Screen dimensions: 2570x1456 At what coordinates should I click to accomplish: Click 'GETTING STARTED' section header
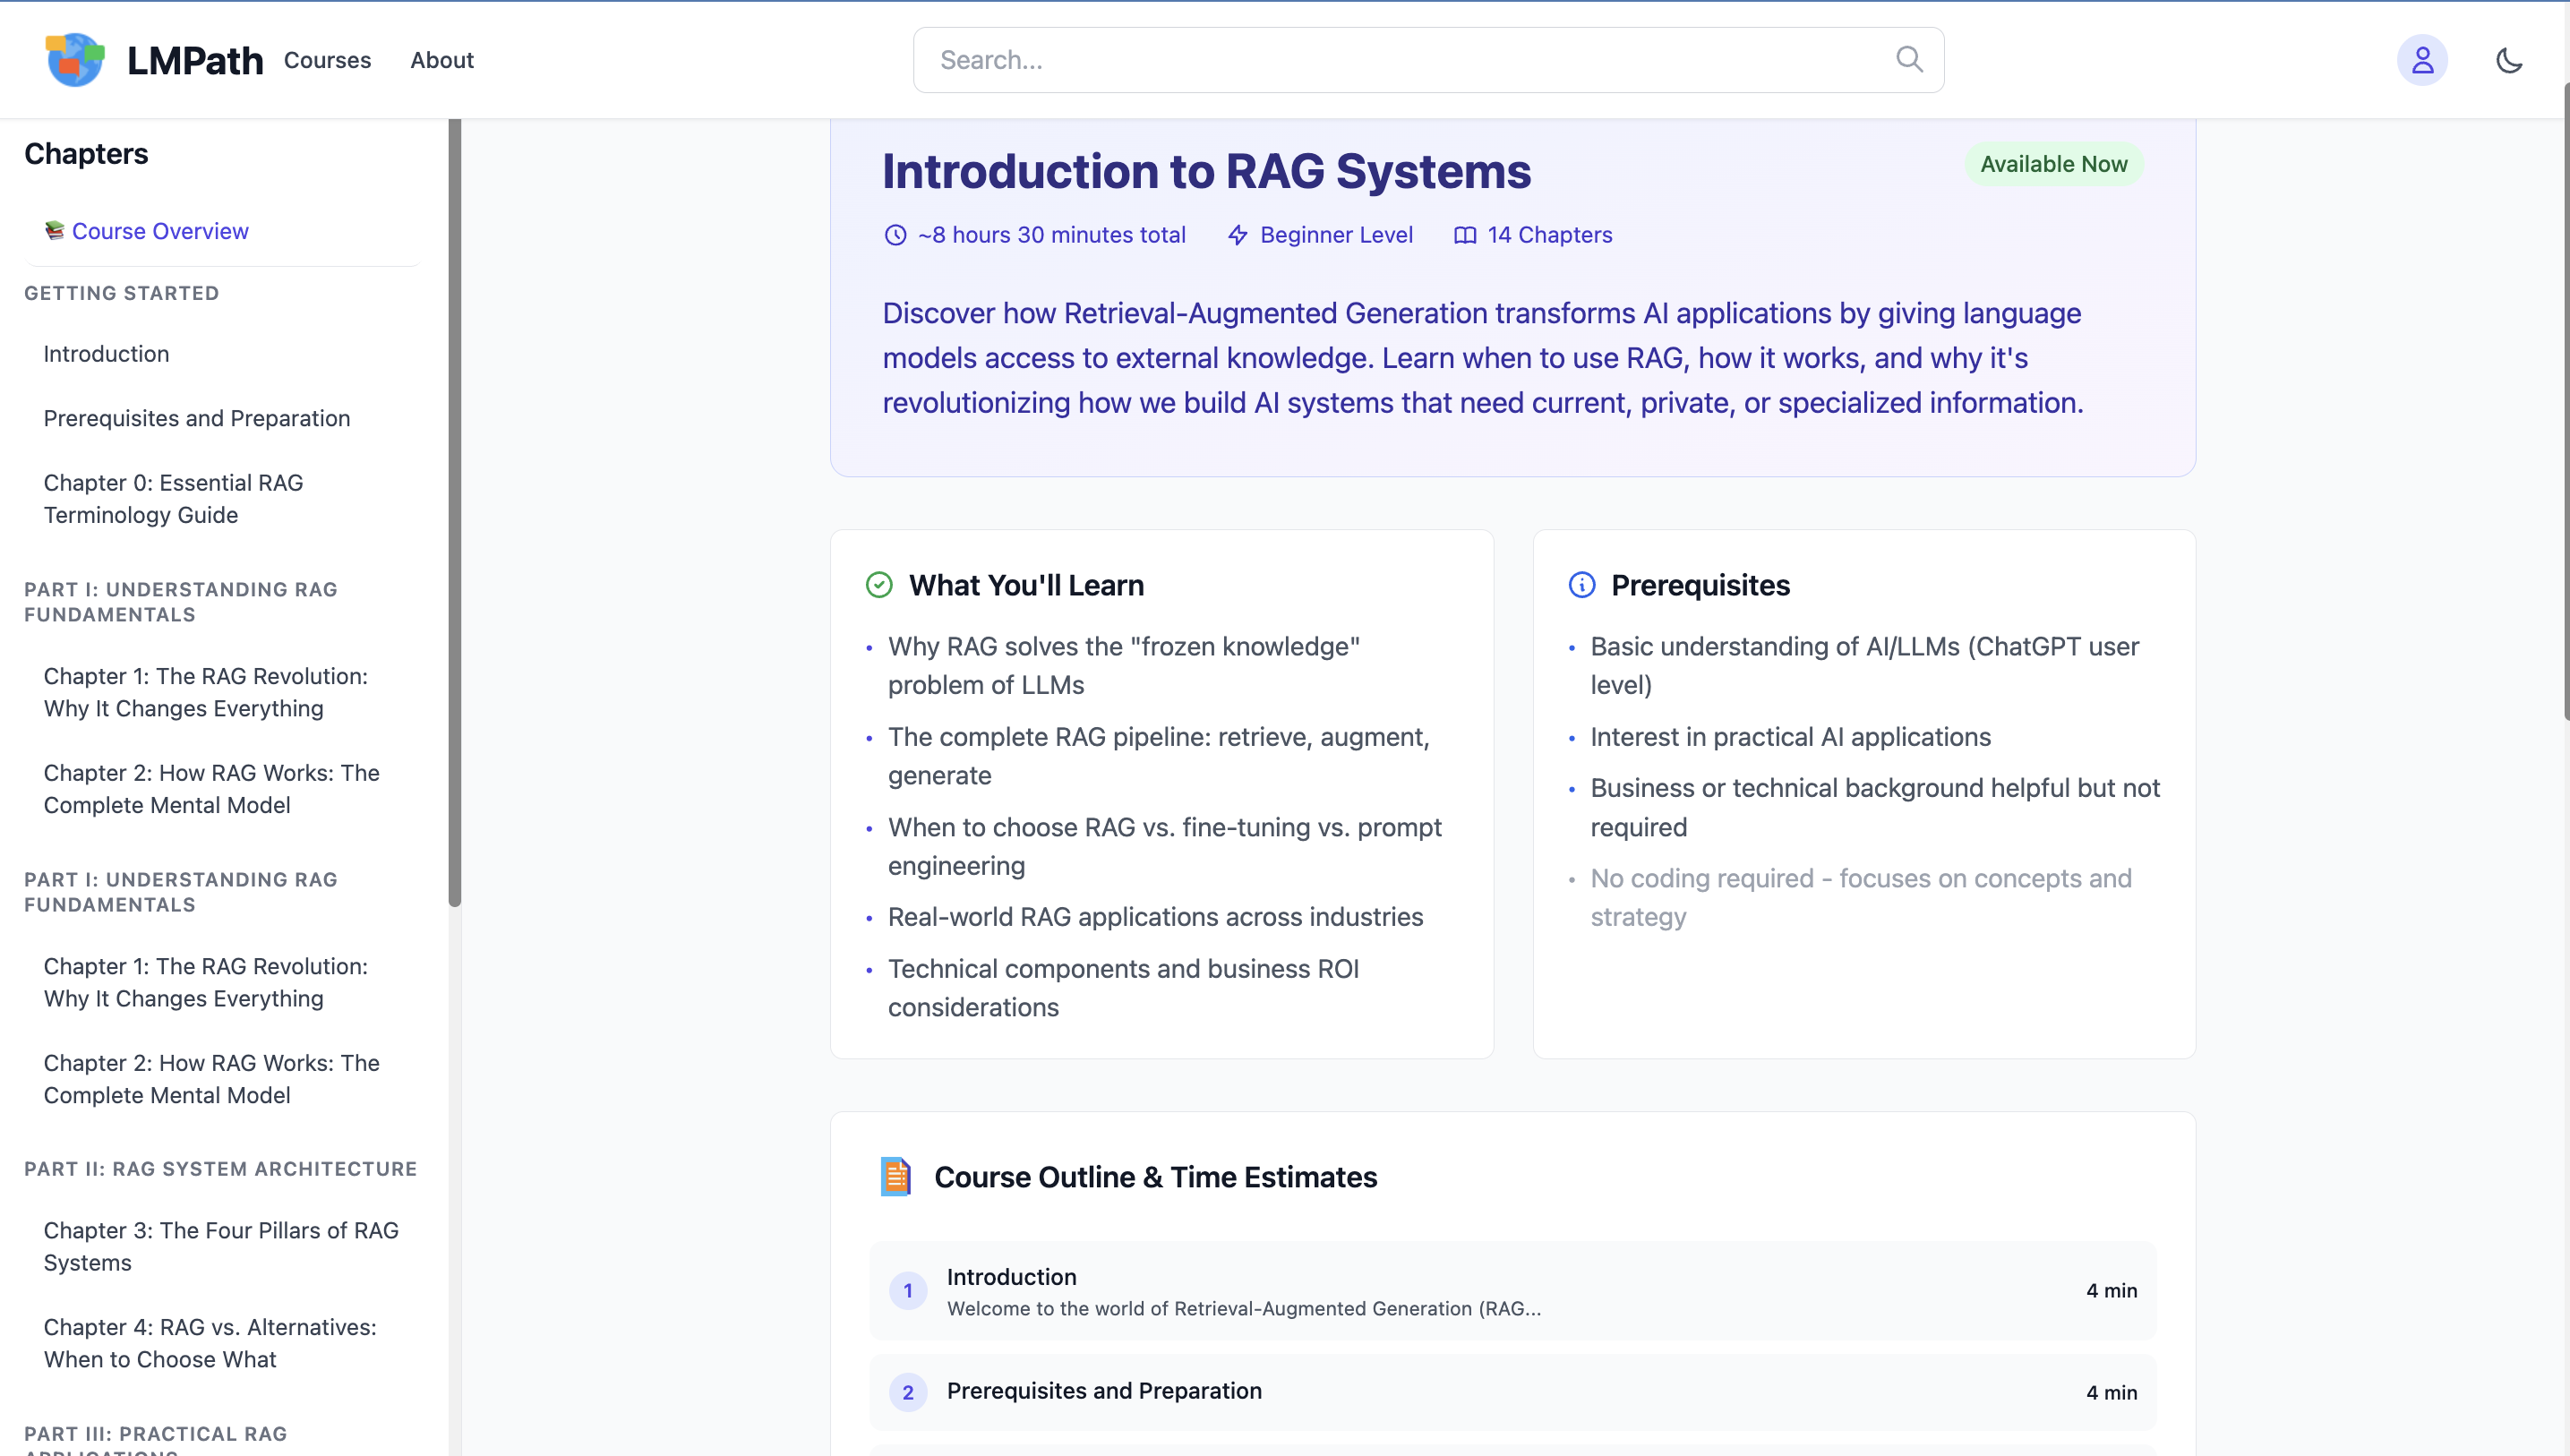(122, 293)
